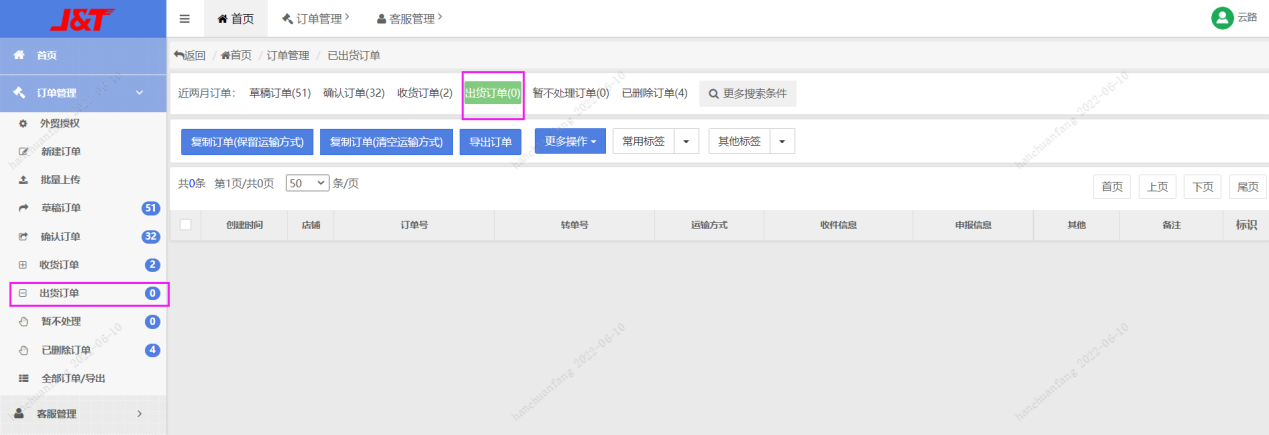Open the dropdown arrow next to 常用标签

(686, 142)
